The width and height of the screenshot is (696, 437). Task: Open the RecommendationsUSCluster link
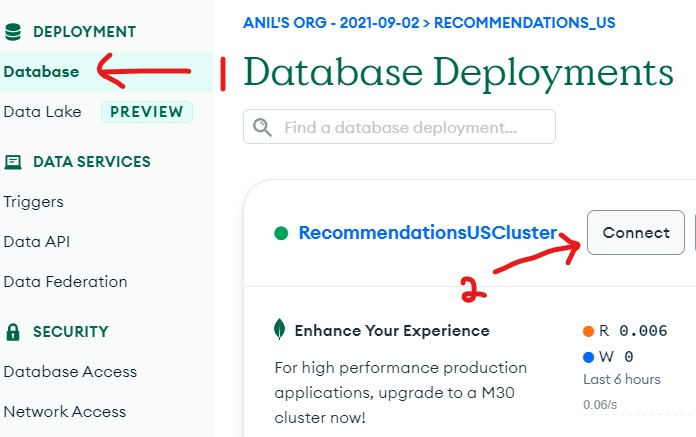click(x=428, y=232)
